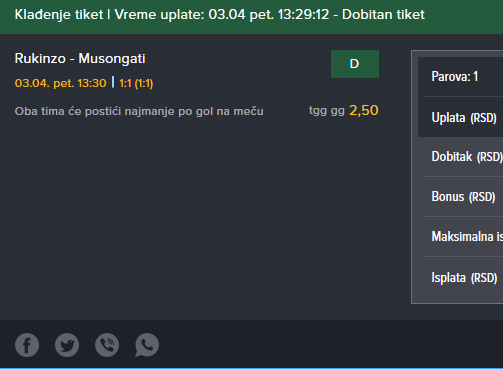This screenshot has width=503, height=369.
Task: Click the score result 1:1 (1:1)
Action: coord(136,83)
